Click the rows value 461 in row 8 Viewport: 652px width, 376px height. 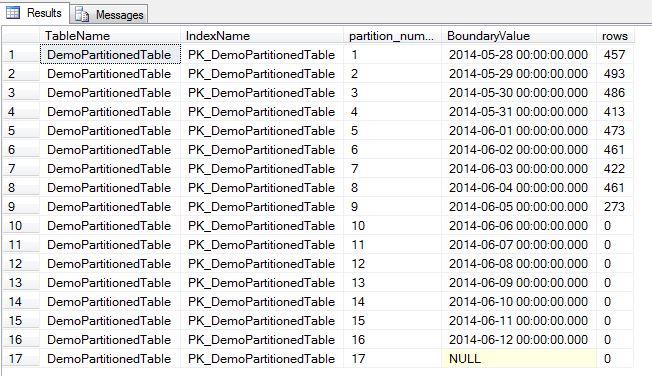[x=615, y=188]
